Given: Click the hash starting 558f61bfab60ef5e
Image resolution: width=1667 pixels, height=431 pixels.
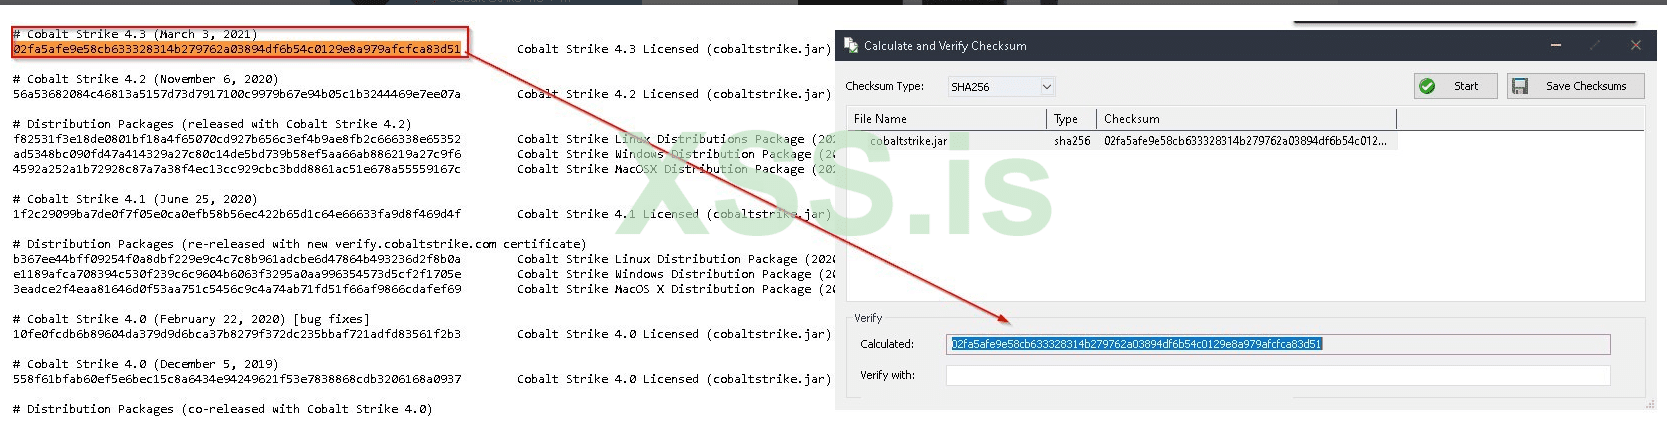Looking at the screenshot, I should coord(237,379).
